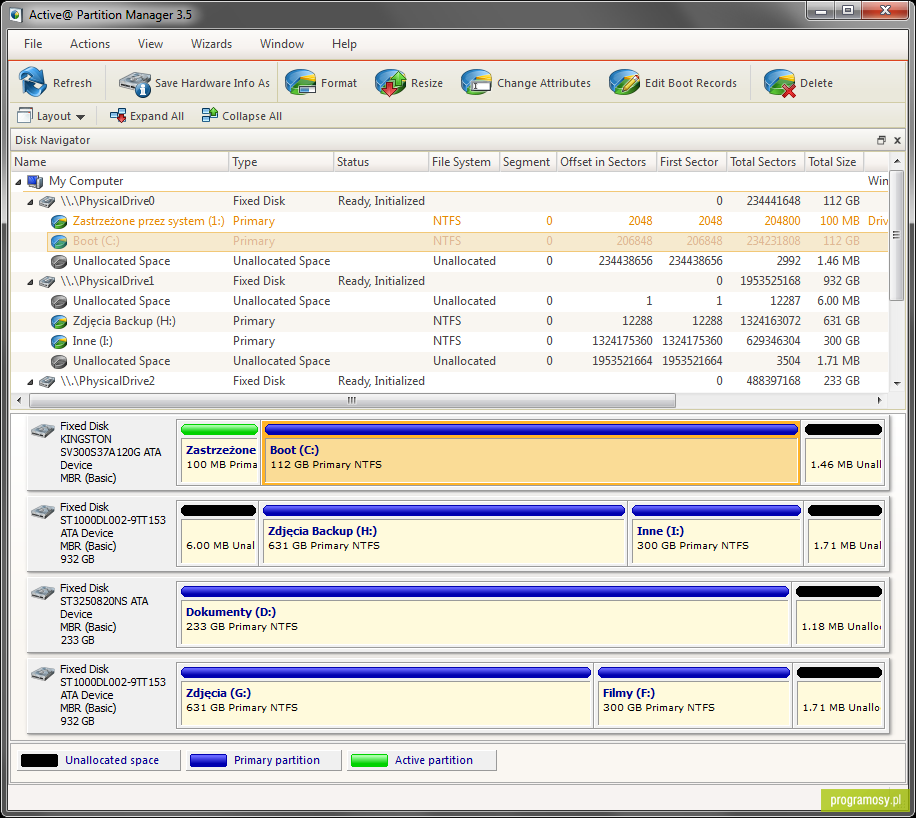
Task: Click the app icon in the title bar
Action: coord(16,15)
